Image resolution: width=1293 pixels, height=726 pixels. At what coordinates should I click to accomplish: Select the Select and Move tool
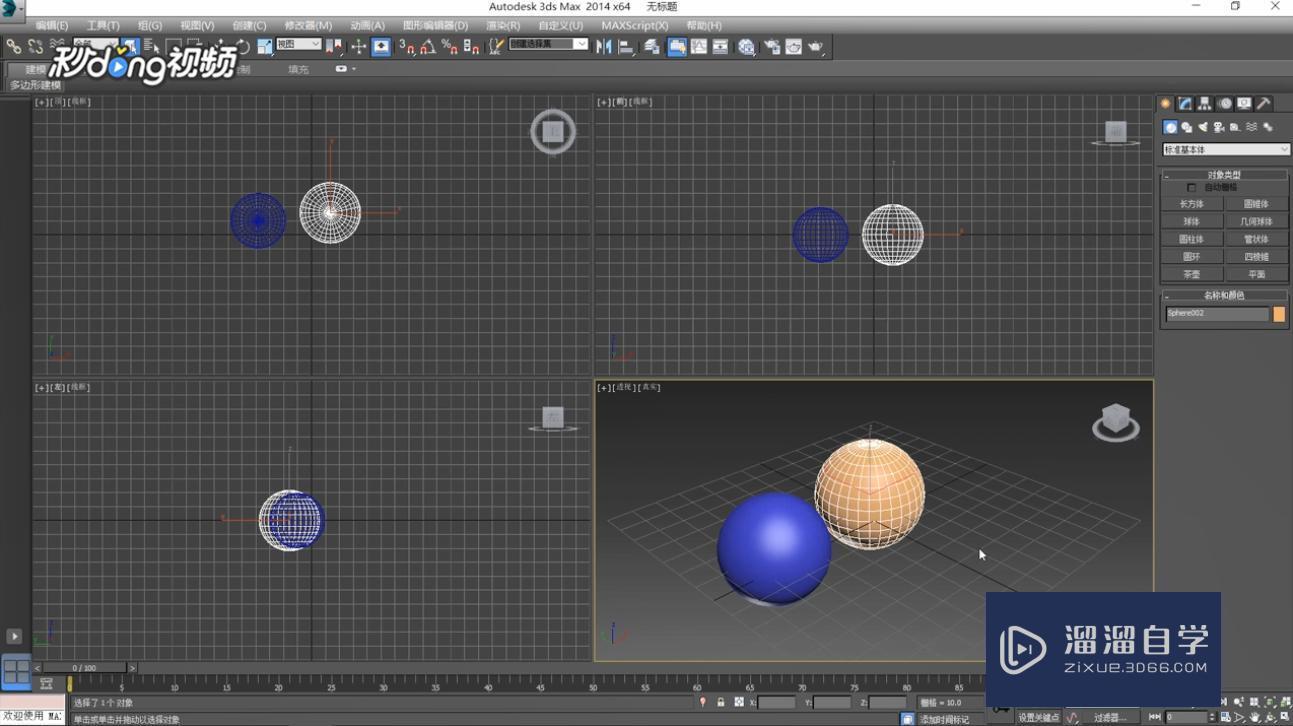[x=222, y=46]
